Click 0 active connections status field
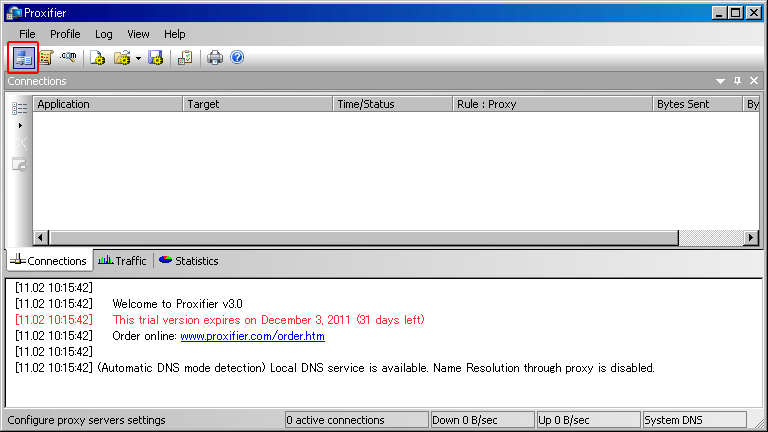768x432 pixels. coord(357,420)
